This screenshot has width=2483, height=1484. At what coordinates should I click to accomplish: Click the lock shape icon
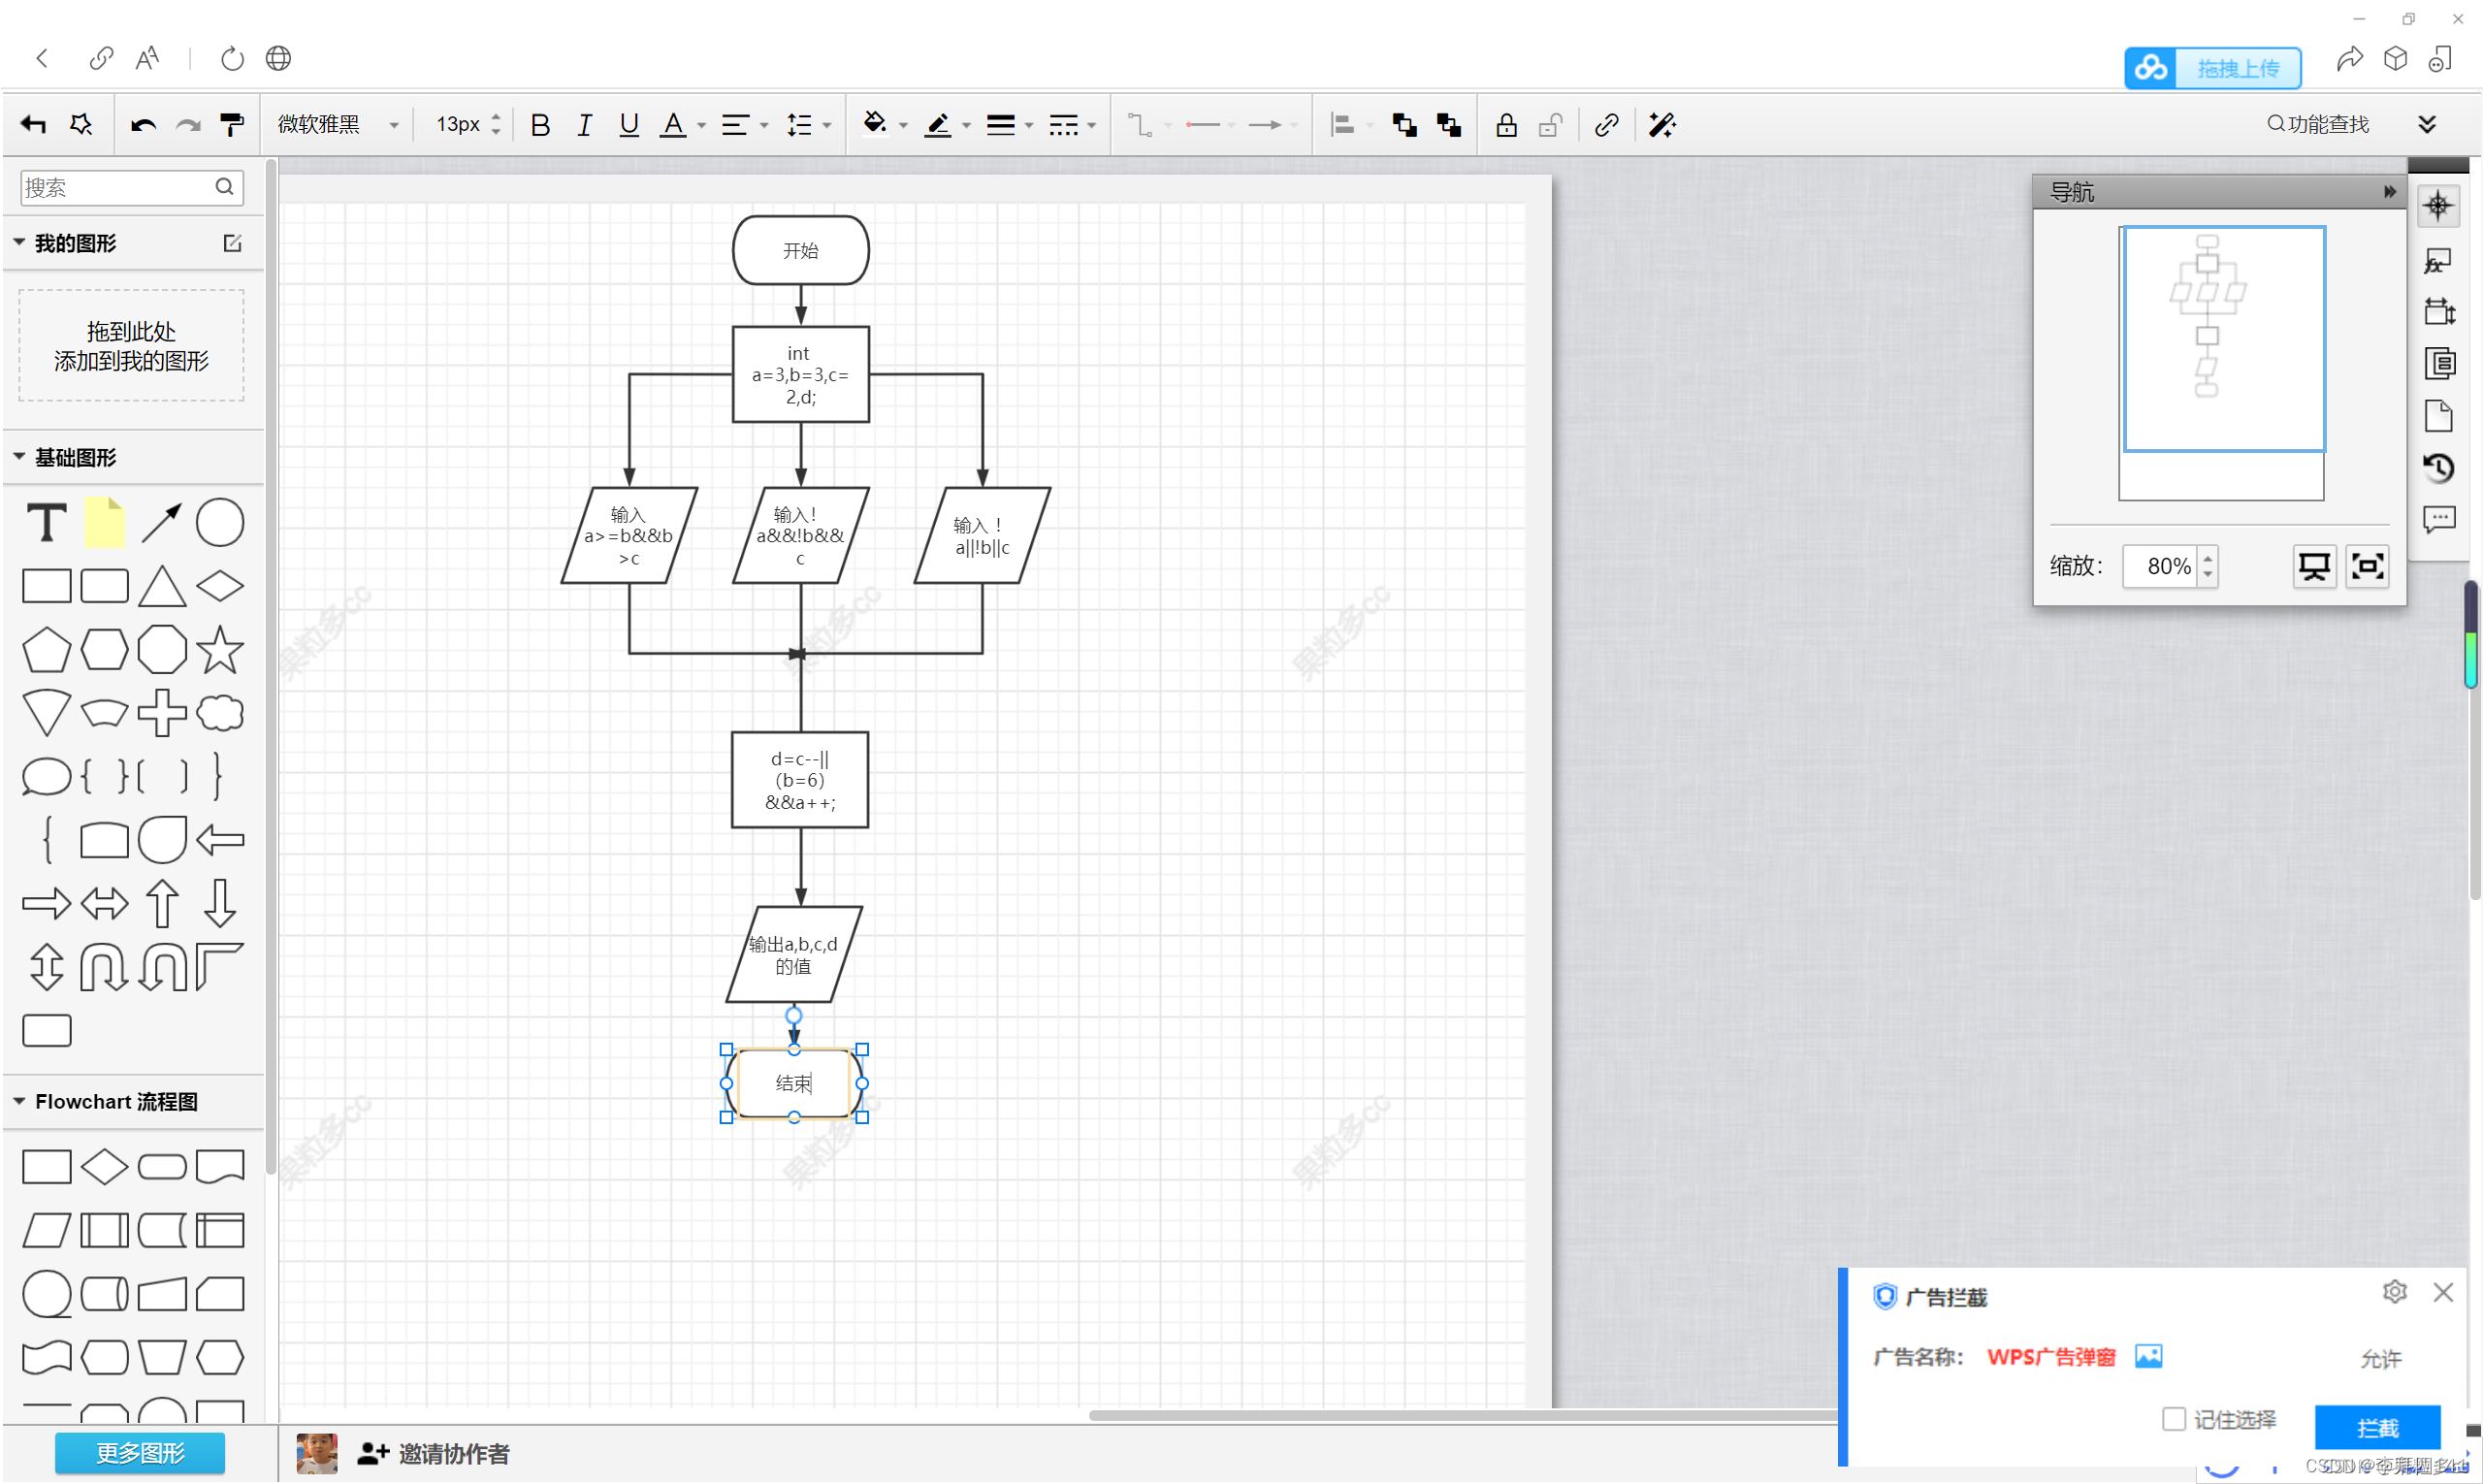(1506, 125)
